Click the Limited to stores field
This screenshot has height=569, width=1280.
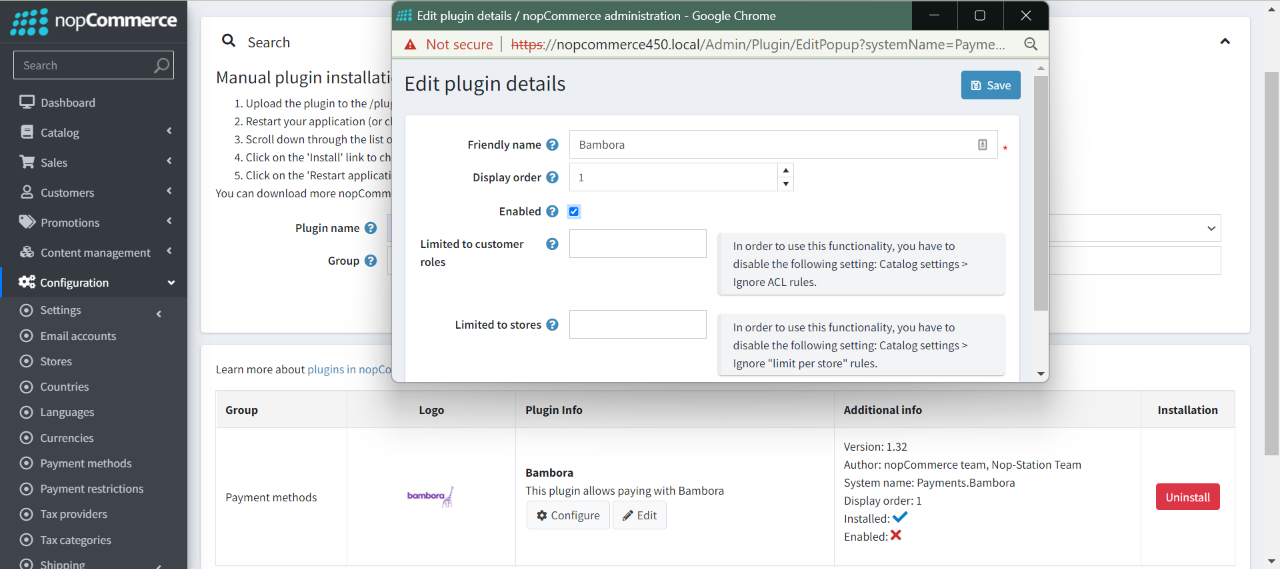tap(638, 325)
